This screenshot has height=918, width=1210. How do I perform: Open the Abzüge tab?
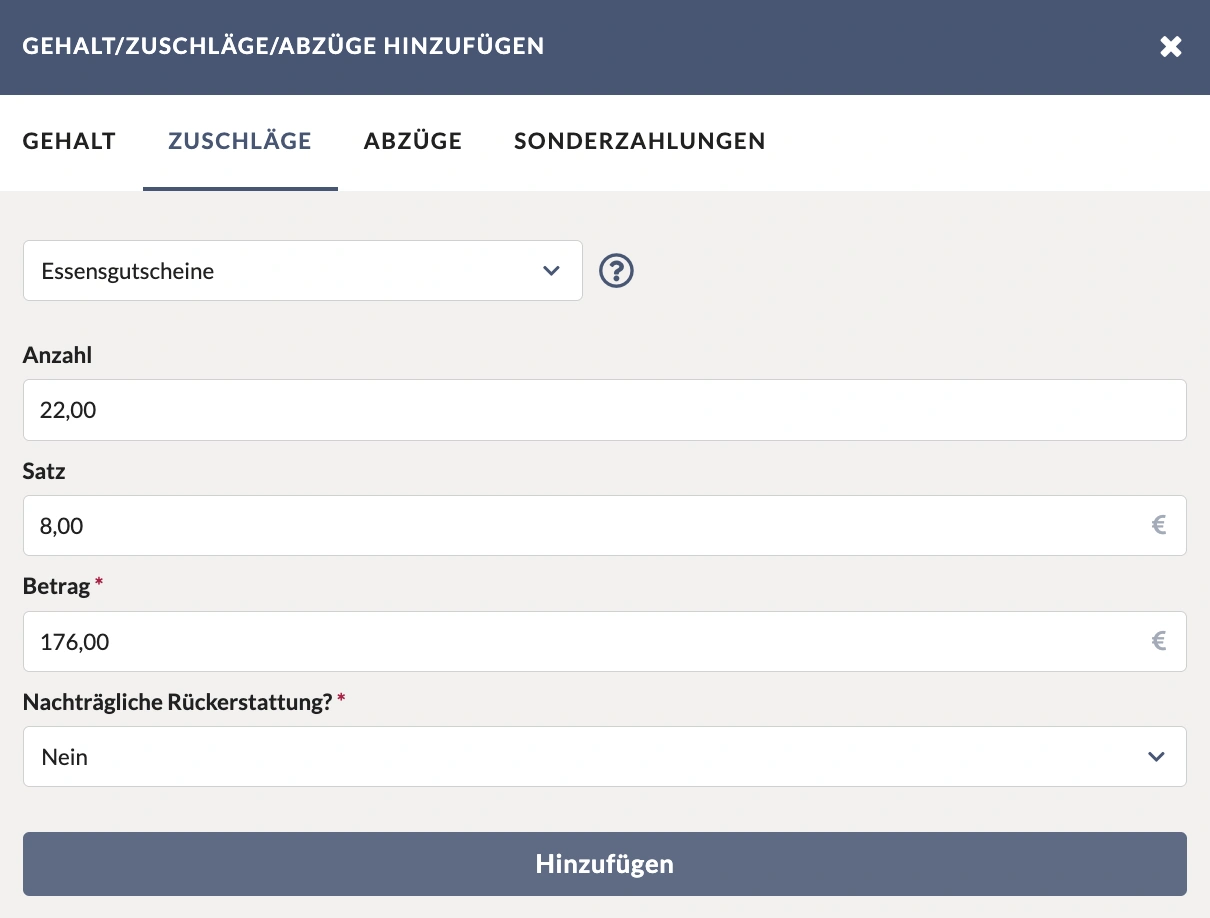[x=412, y=141]
